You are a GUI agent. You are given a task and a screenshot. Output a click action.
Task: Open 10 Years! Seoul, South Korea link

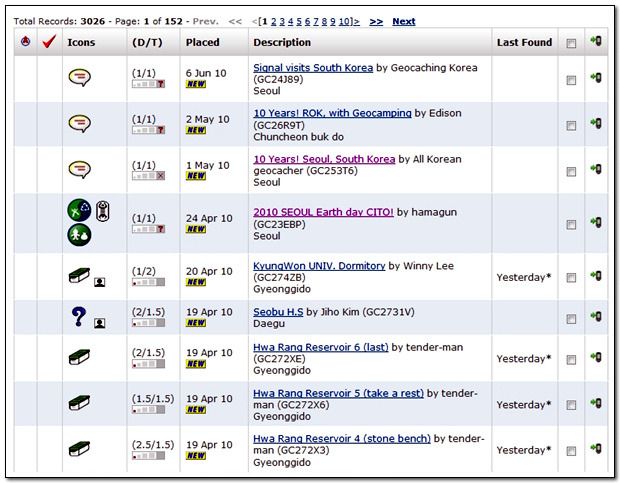coord(324,159)
